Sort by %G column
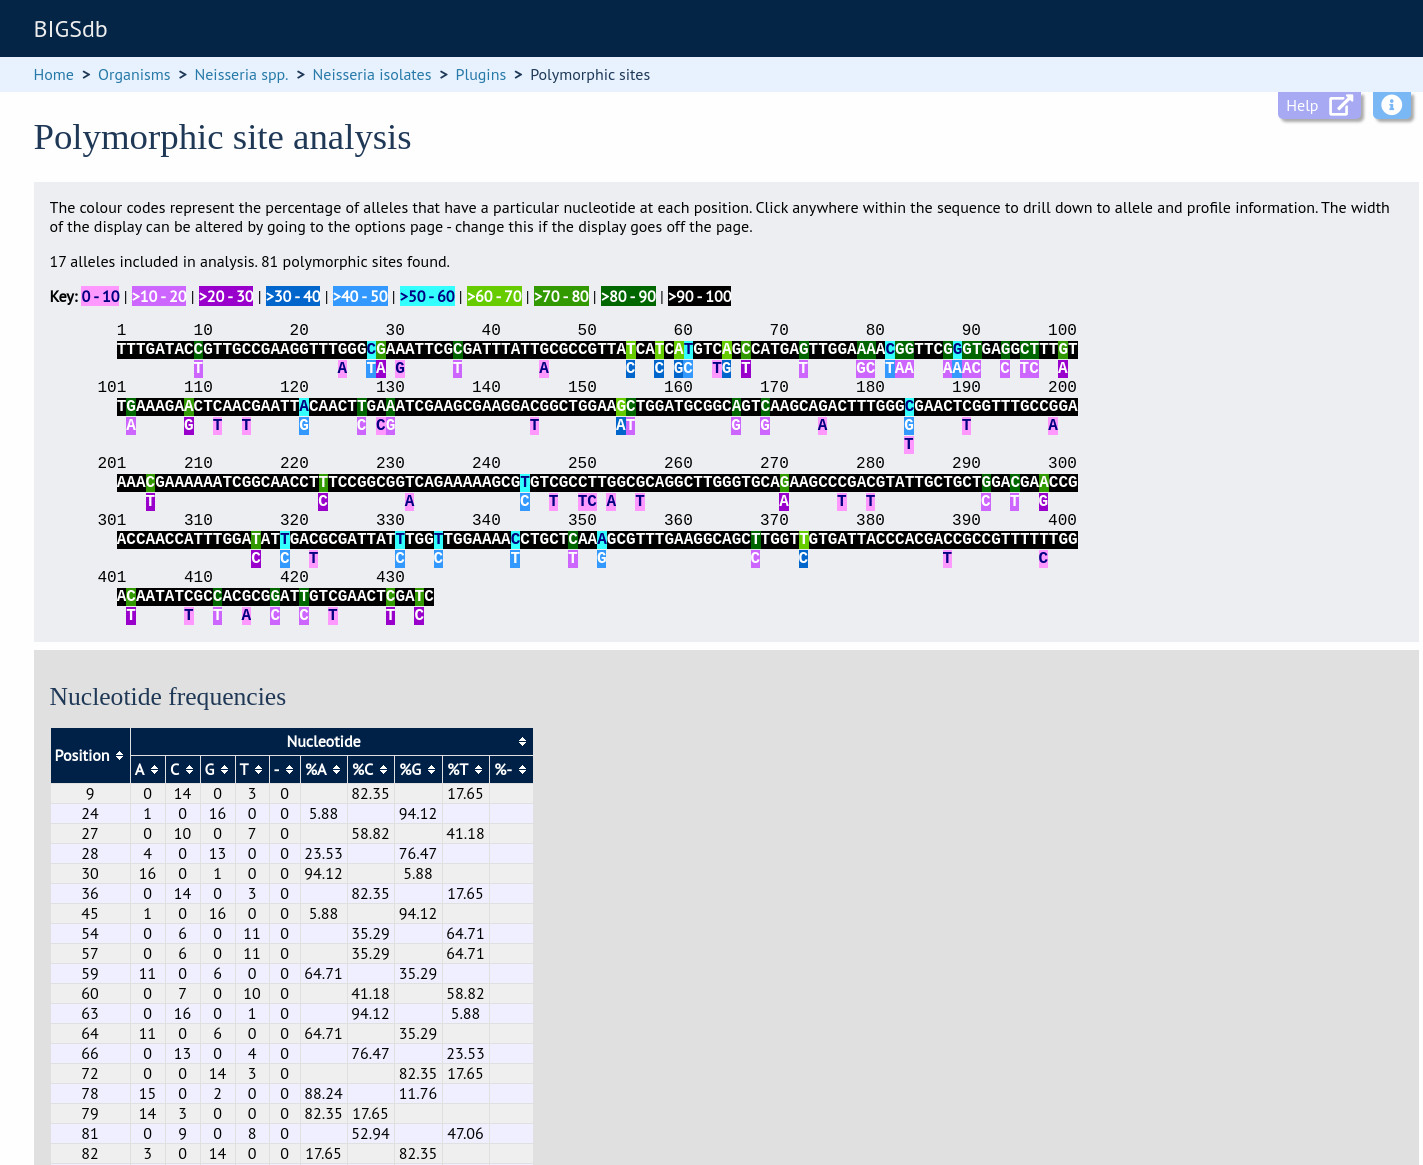The width and height of the screenshot is (1423, 1165). (x=418, y=769)
